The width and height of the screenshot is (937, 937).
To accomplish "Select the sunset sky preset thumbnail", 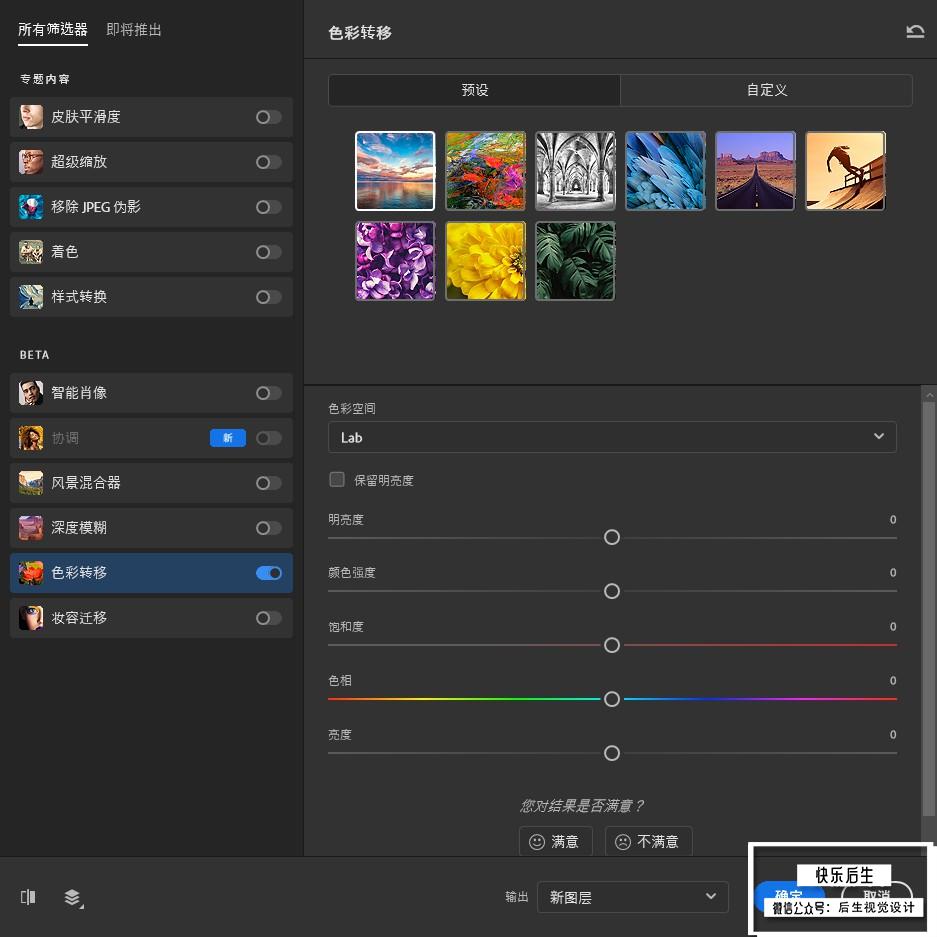I will coord(395,171).
